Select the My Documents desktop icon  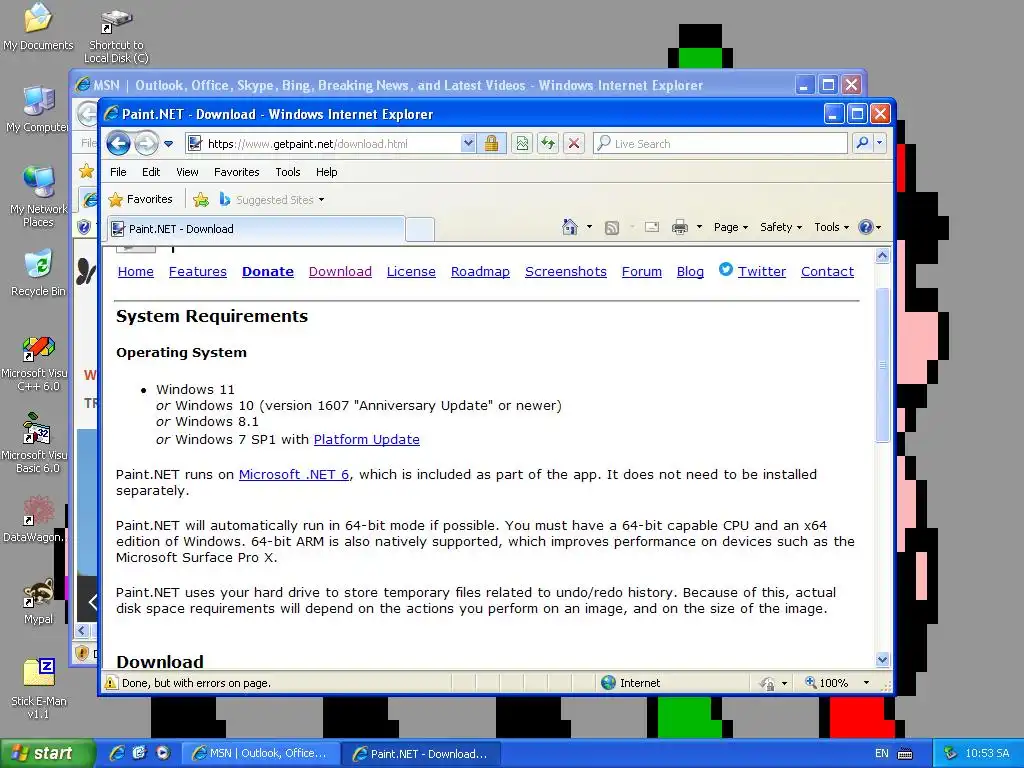[38, 27]
